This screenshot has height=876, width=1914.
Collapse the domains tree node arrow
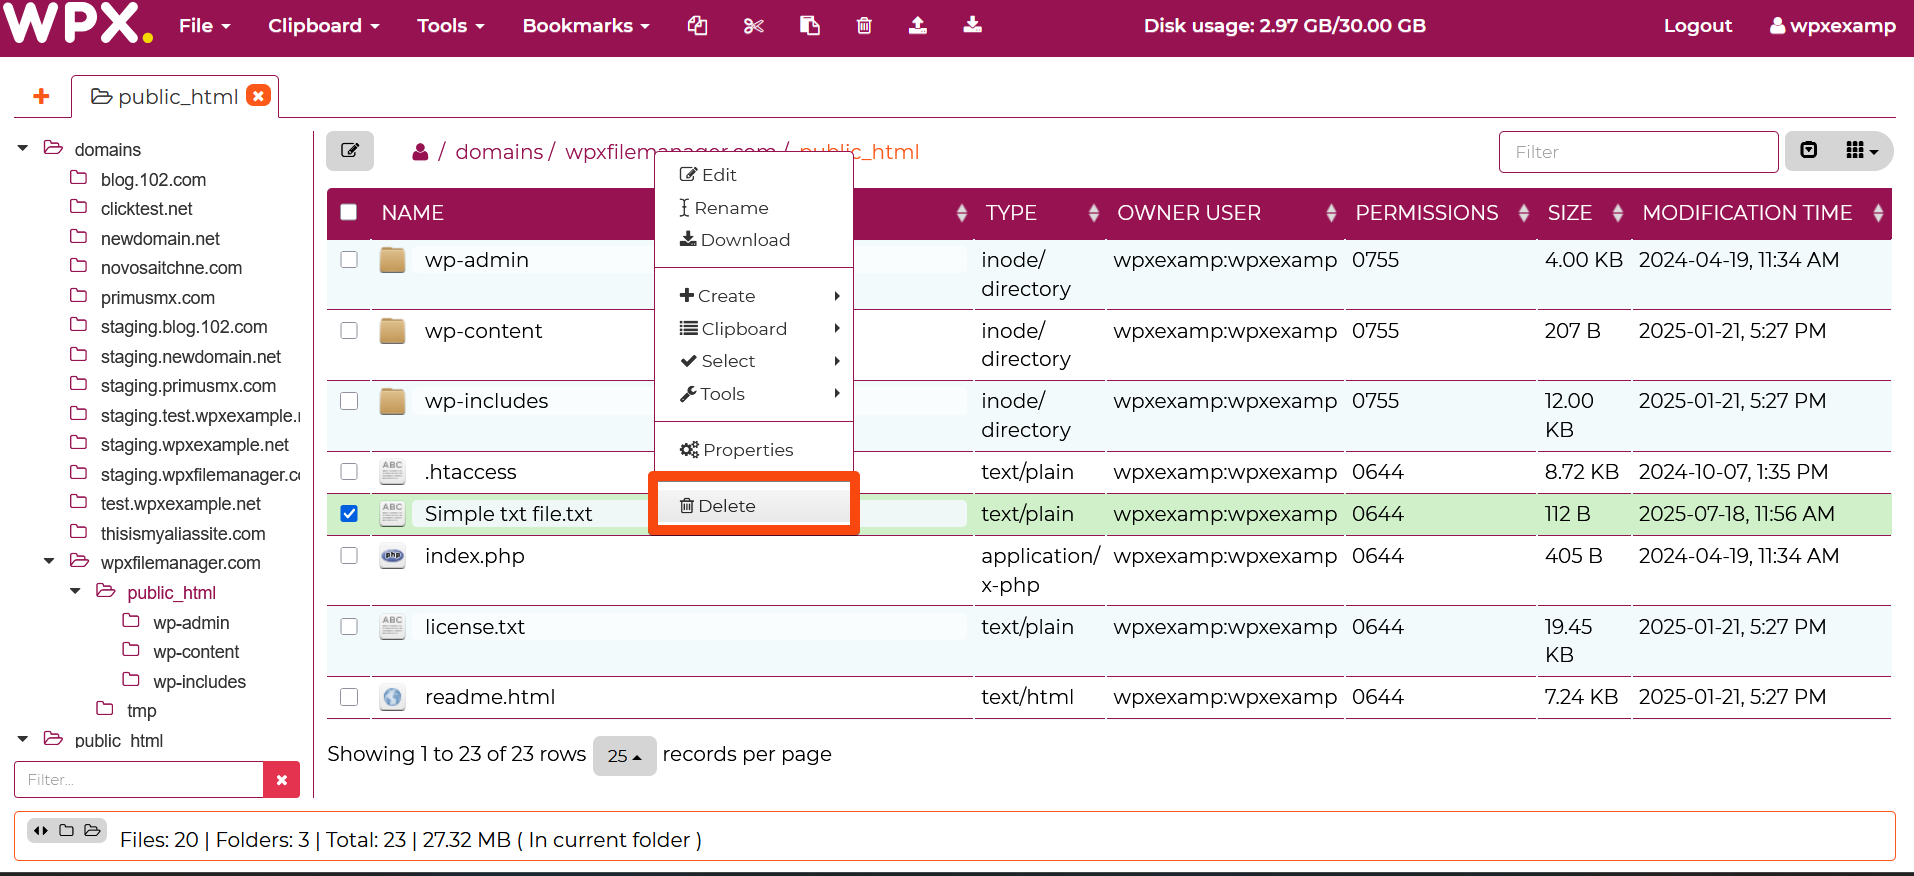coord(22,149)
